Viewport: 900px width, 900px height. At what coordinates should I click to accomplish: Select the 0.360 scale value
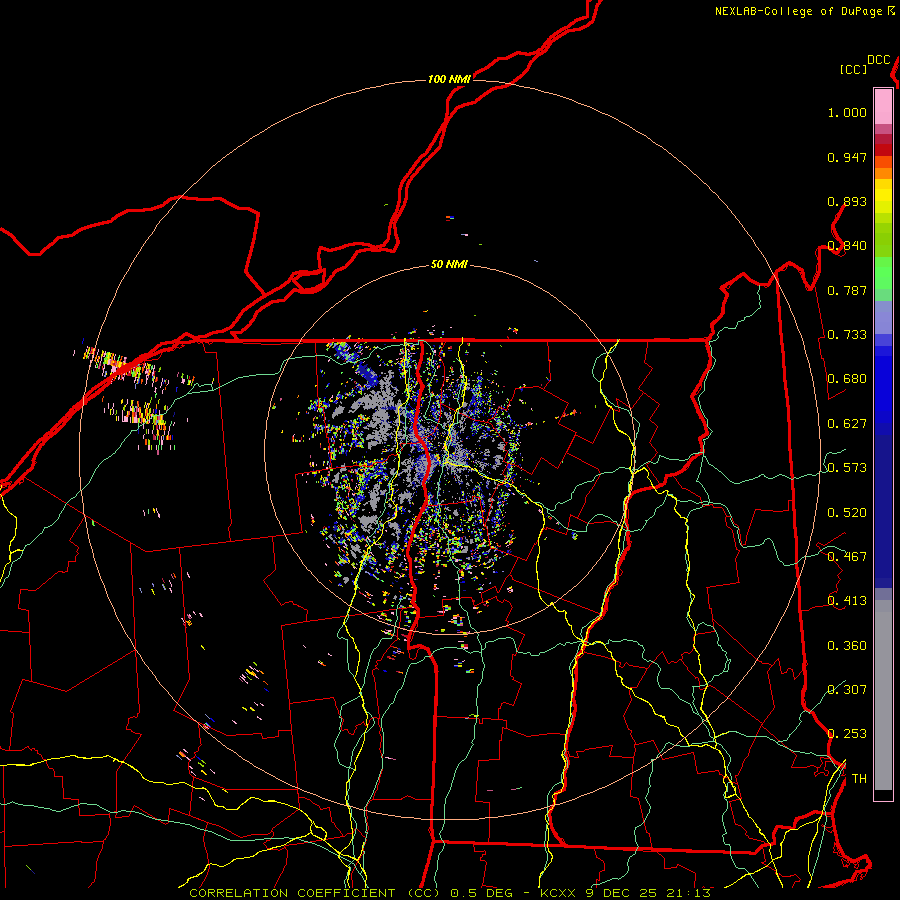coord(847,646)
